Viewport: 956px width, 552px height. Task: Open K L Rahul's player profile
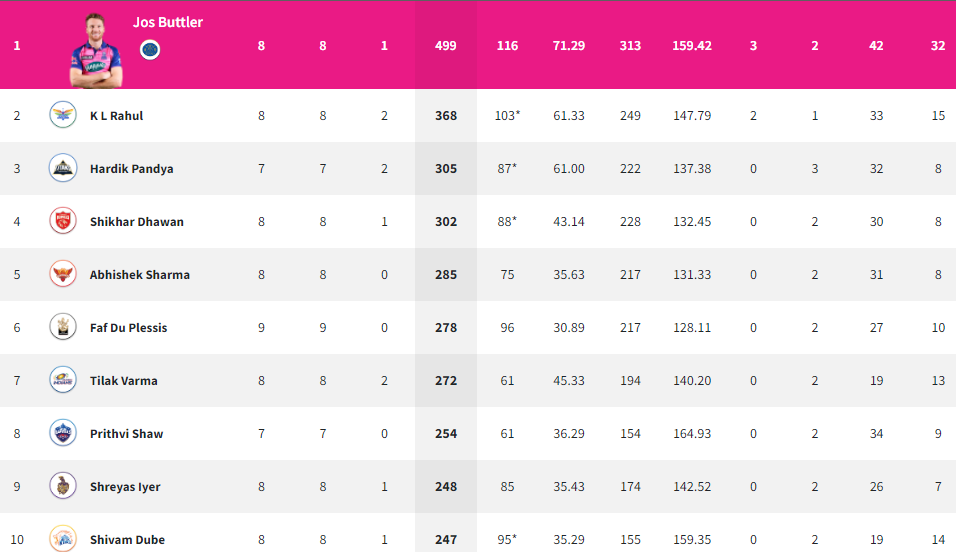[x=116, y=116]
